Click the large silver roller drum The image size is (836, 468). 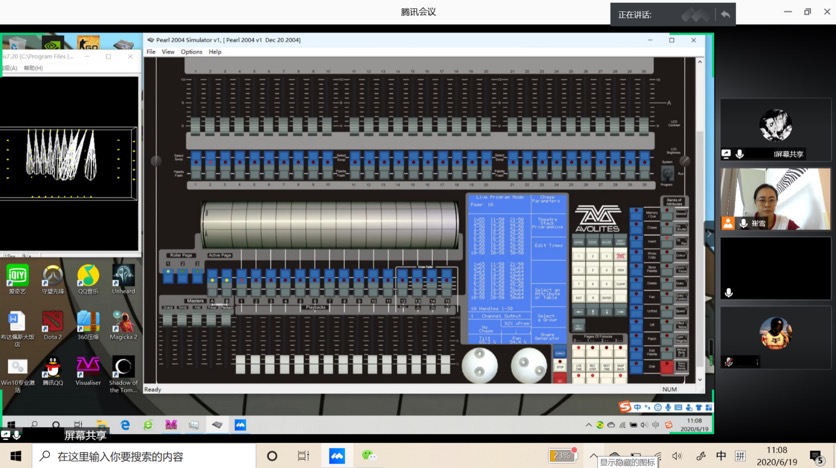point(333,226)
